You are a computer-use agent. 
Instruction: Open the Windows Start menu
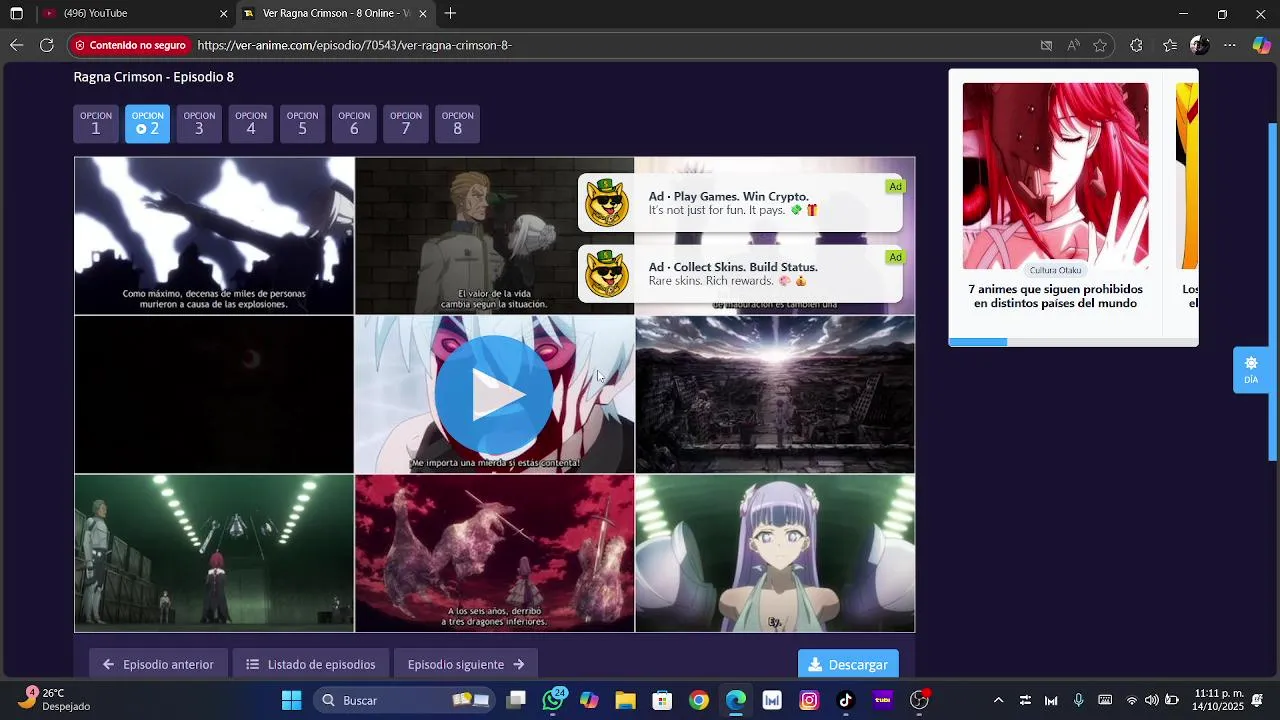(291, 700)
